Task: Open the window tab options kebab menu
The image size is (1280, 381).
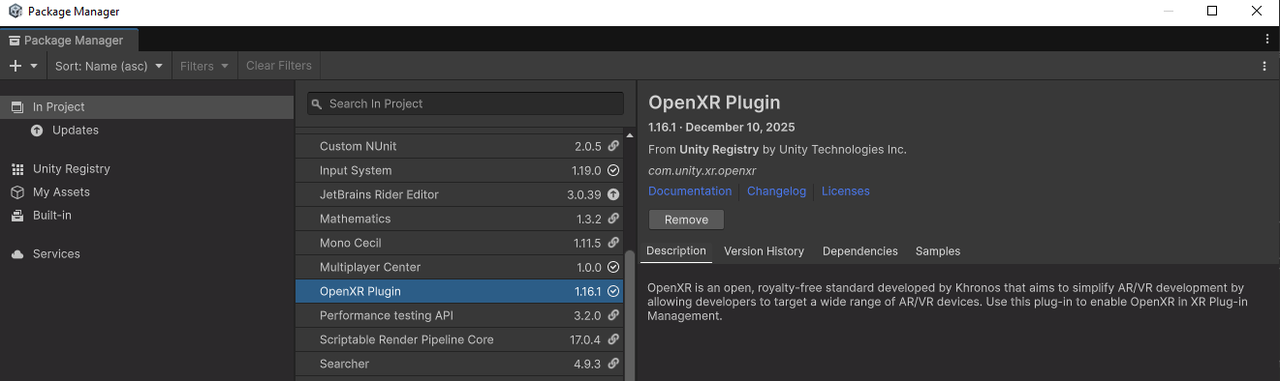Action: (1267, 39)
